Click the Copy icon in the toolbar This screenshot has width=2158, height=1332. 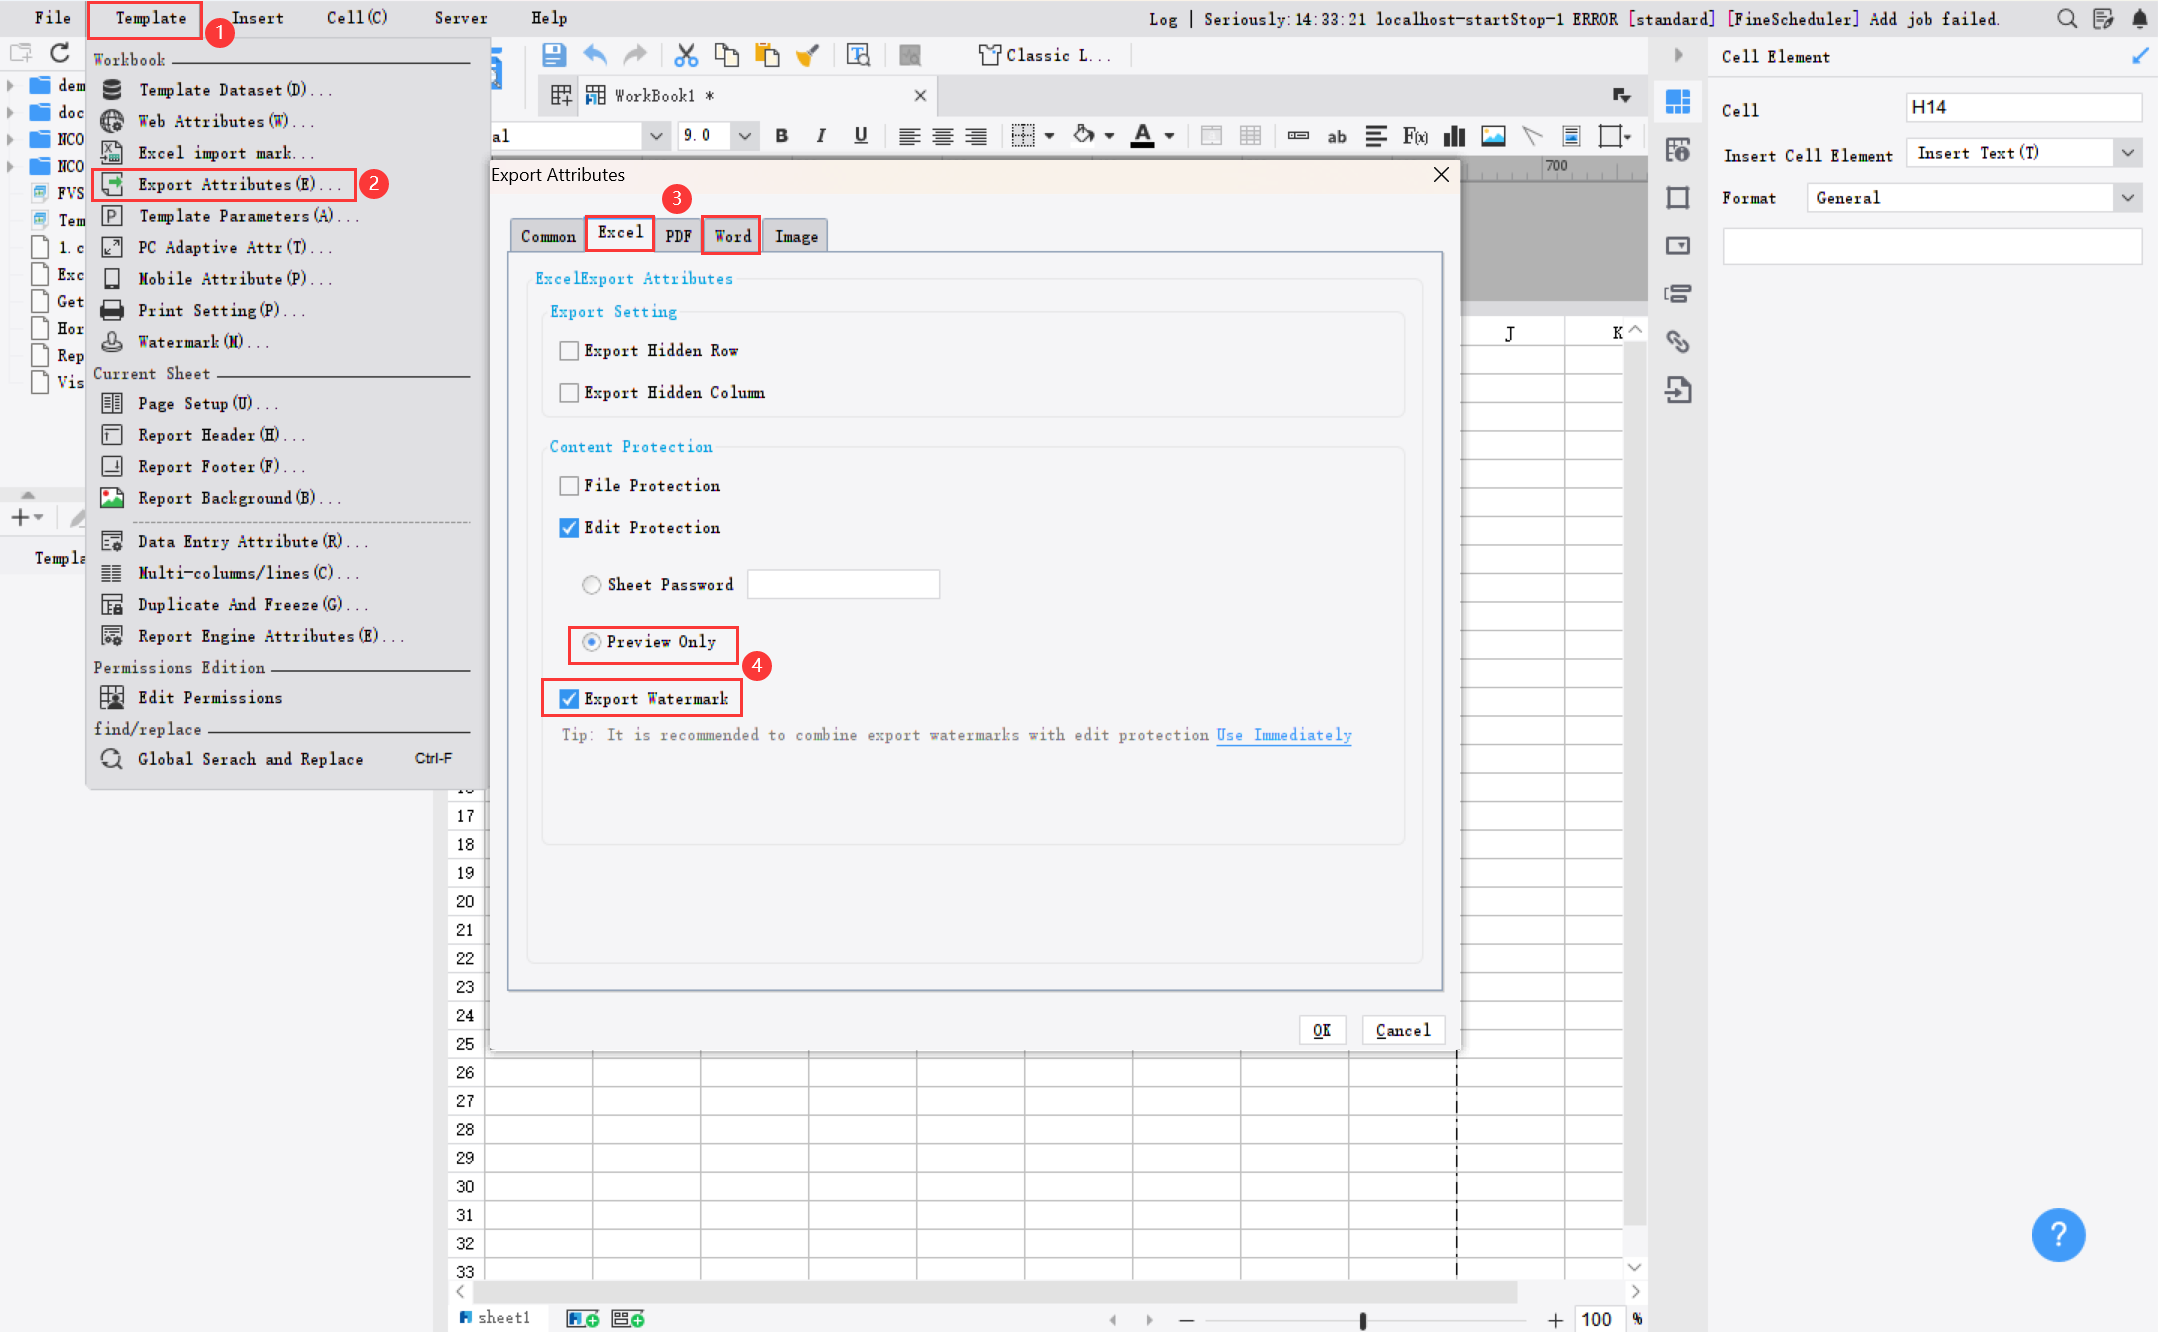tap(727, 55)
